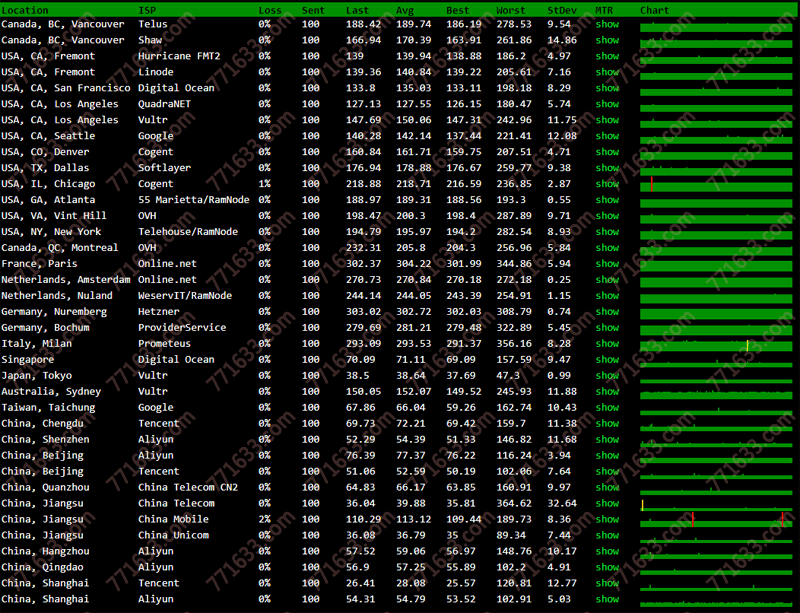Select 'Japan, Tokyo' location cell
The height and width of the screenshot is (613, 800).
[36, 375]
